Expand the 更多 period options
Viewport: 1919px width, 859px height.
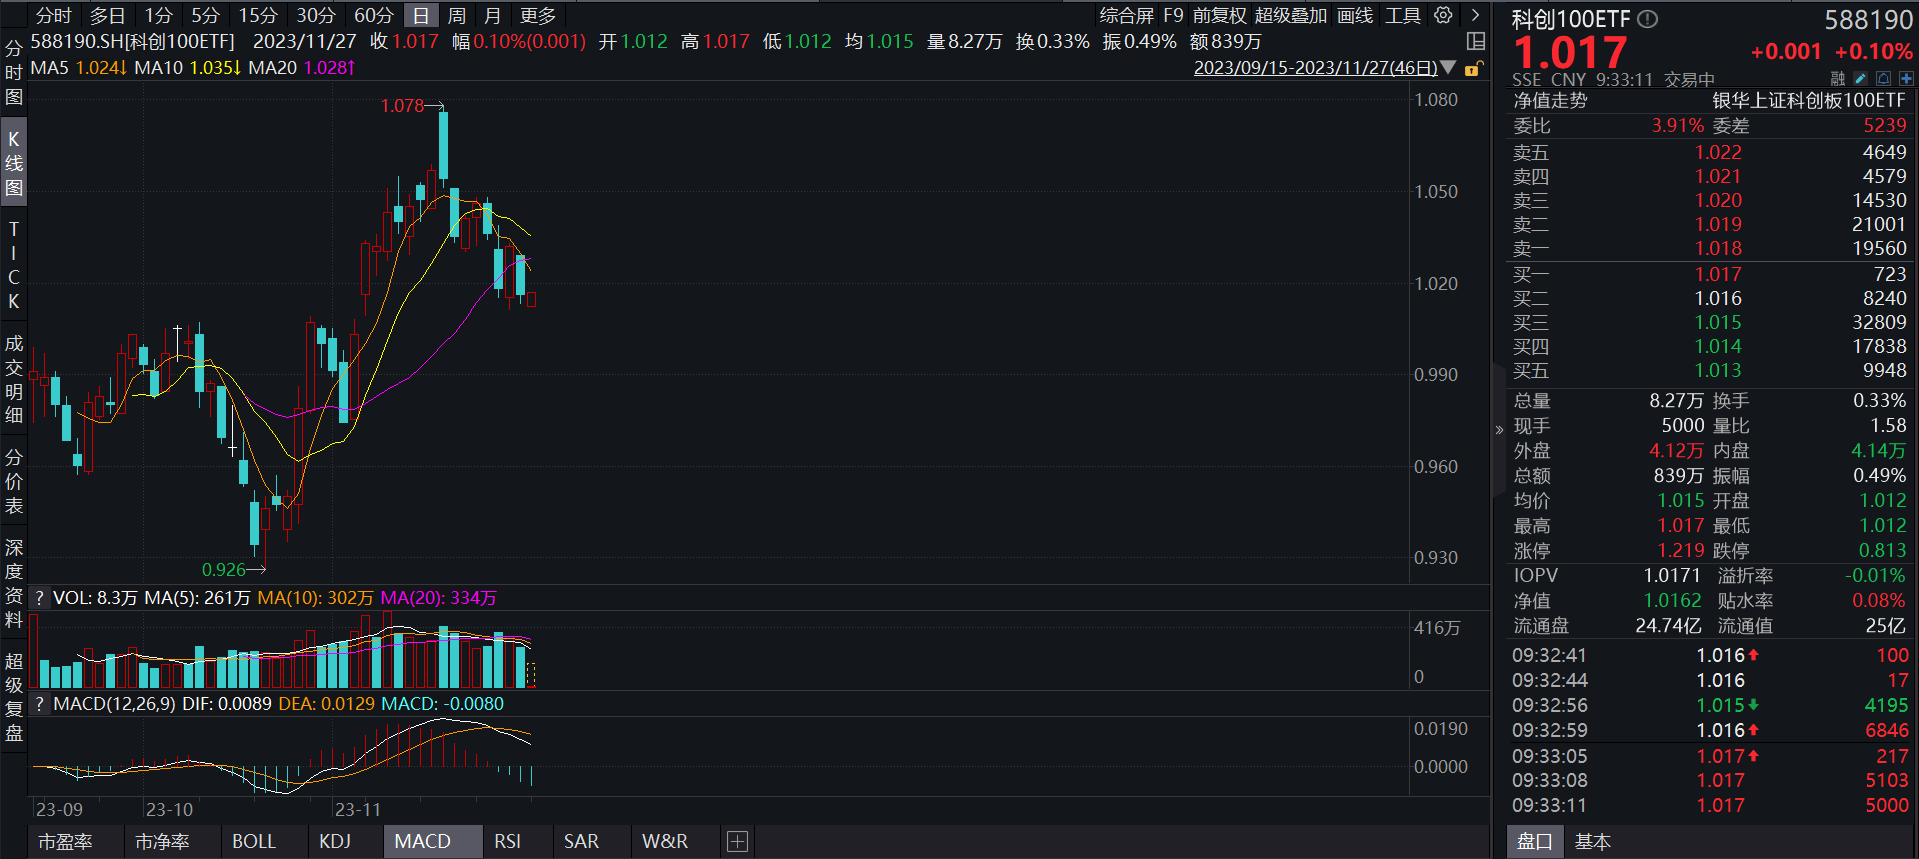coord(538,15)
